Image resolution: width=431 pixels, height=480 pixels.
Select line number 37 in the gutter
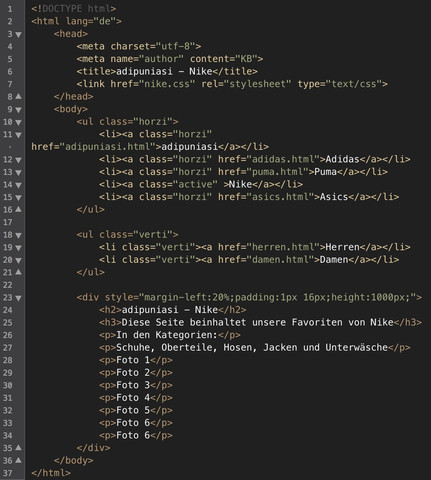[8, 473]
